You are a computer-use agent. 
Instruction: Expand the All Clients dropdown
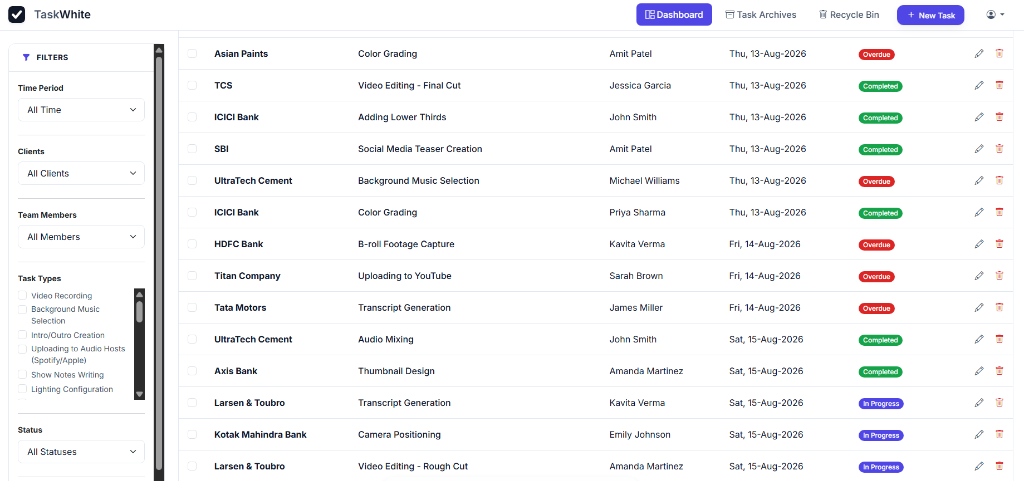[x=81, y=174]
